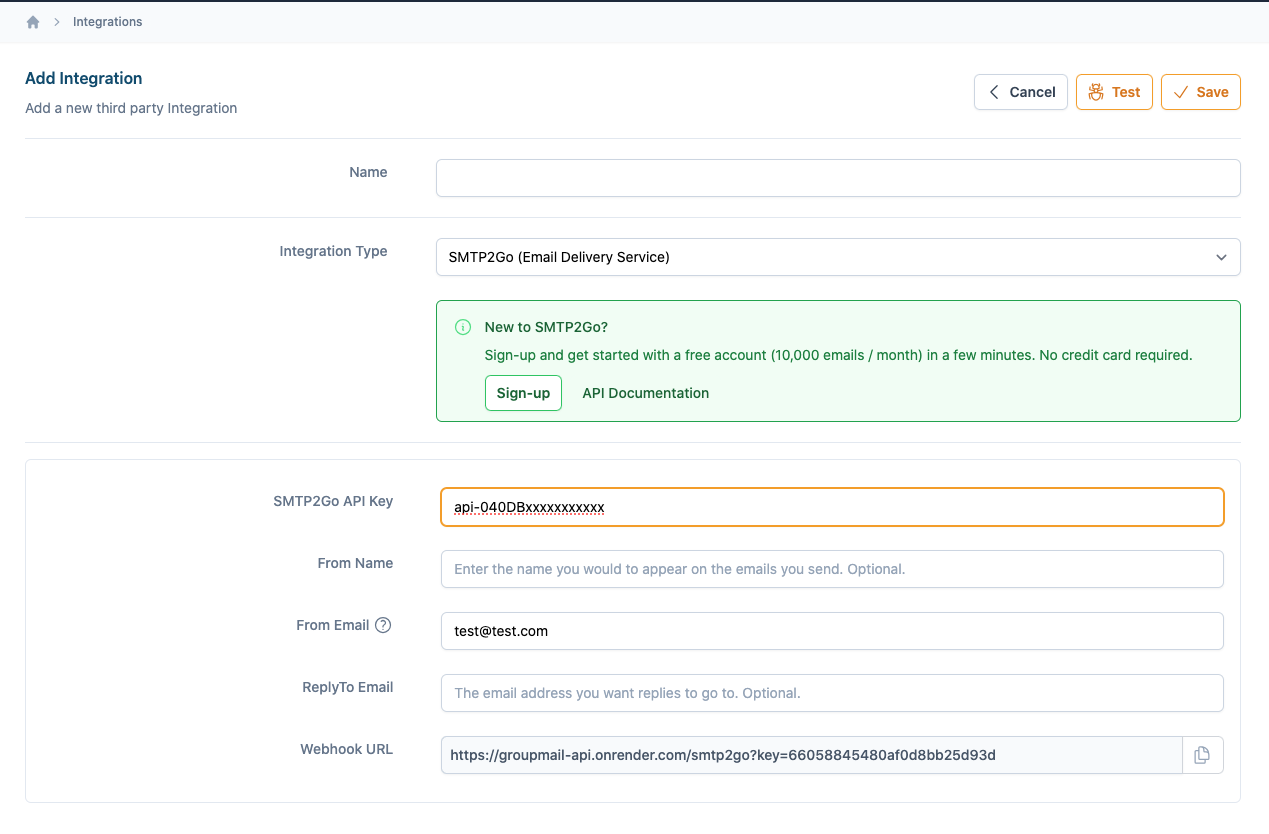Click the bug icon inside the Test button
The height and width of the screenshot is (834, 1269).
tap(1095, 91)
